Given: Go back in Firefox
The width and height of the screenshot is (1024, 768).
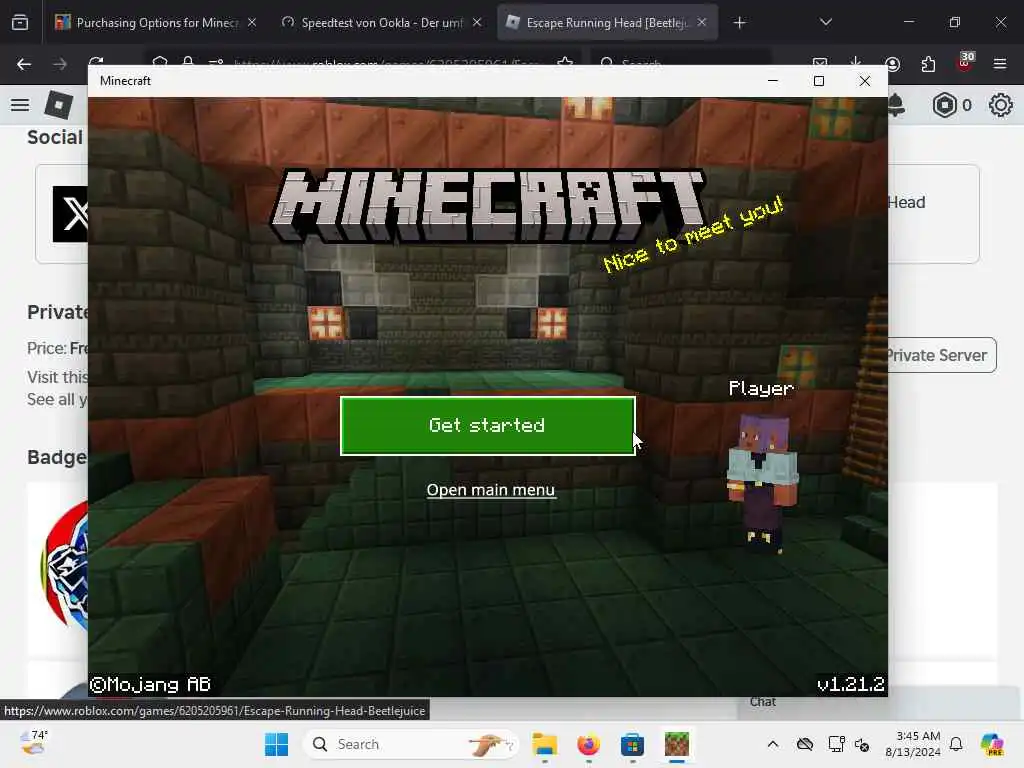Looking at the screenshot, I should click(24, 64).
